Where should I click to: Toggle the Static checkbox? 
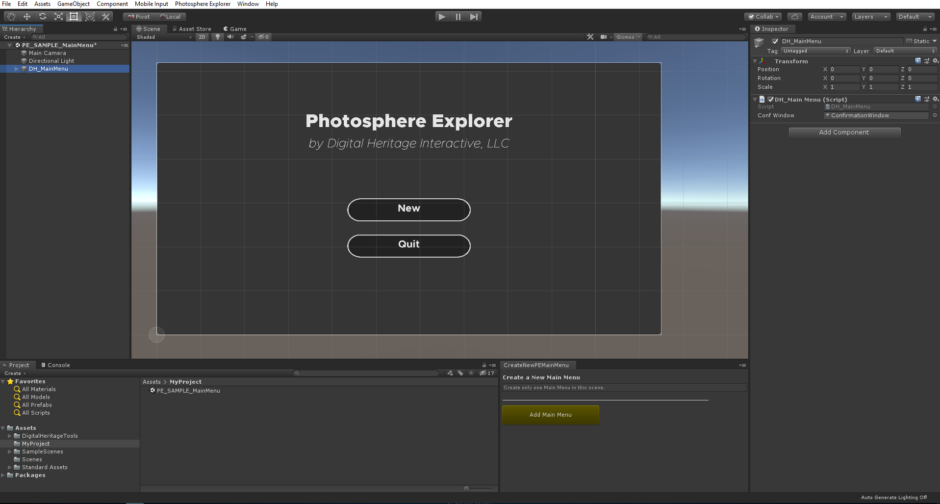click(909, 41)
